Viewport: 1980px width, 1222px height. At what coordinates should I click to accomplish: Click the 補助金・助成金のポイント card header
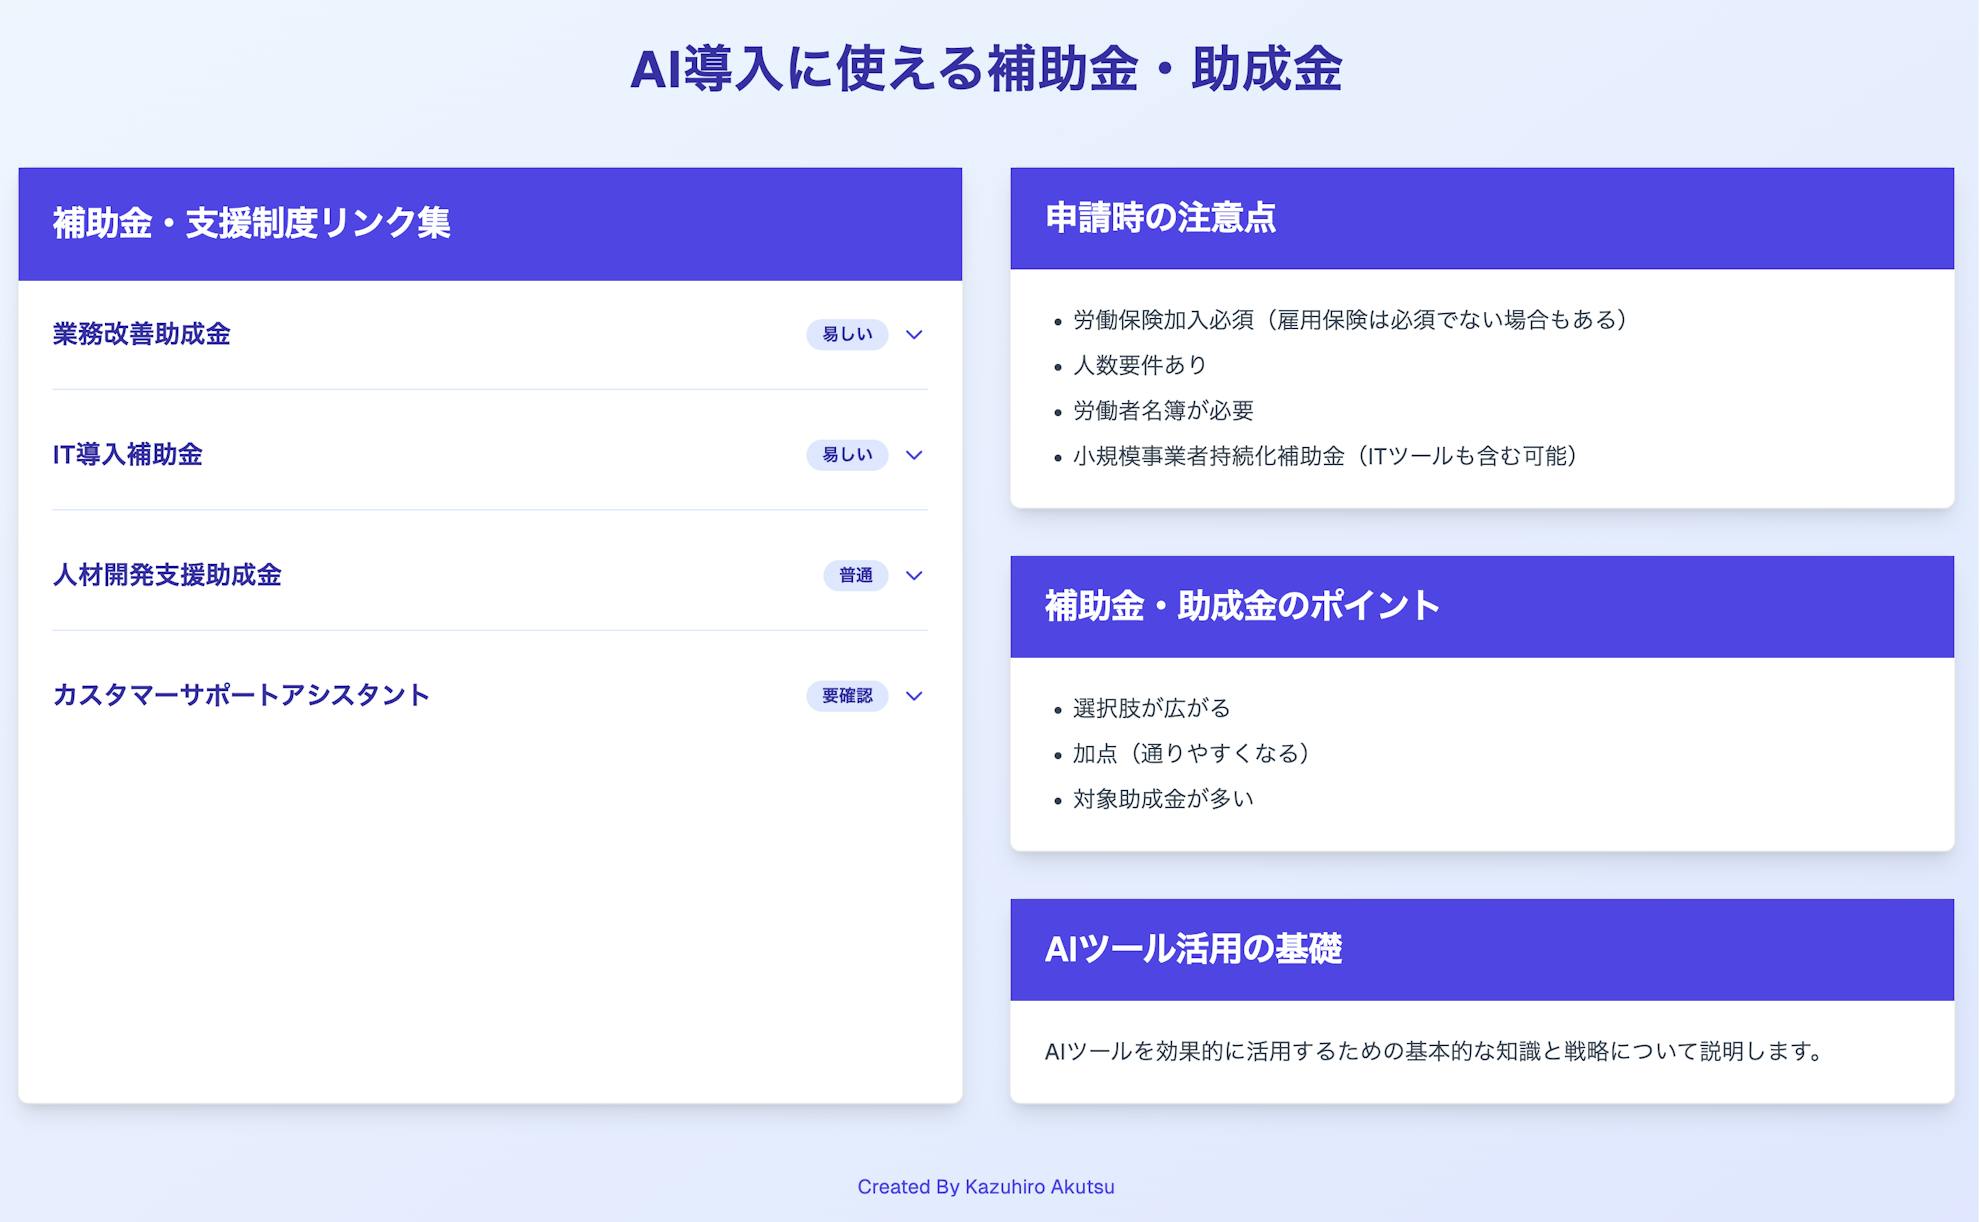pos(1241,606)
